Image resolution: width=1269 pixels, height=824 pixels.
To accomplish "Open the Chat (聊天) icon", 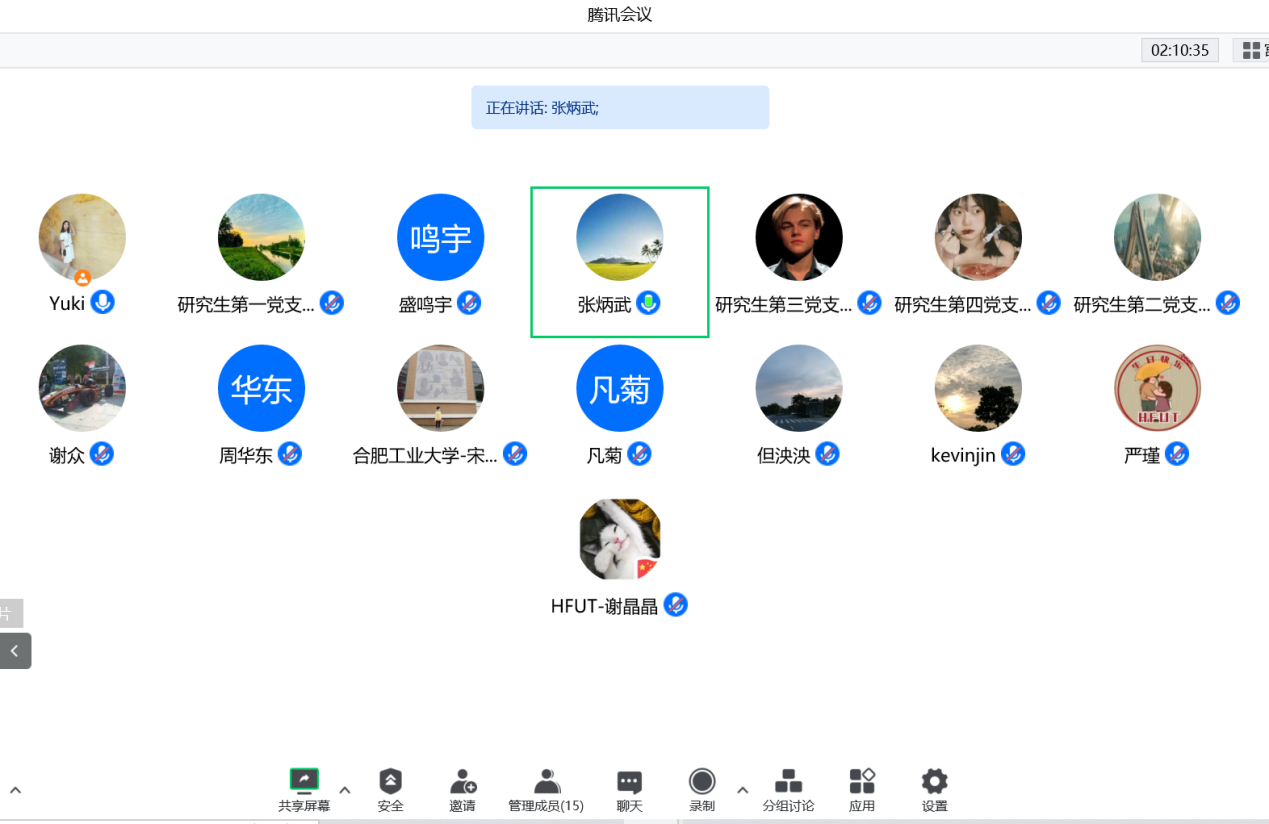I will [629, 781].
